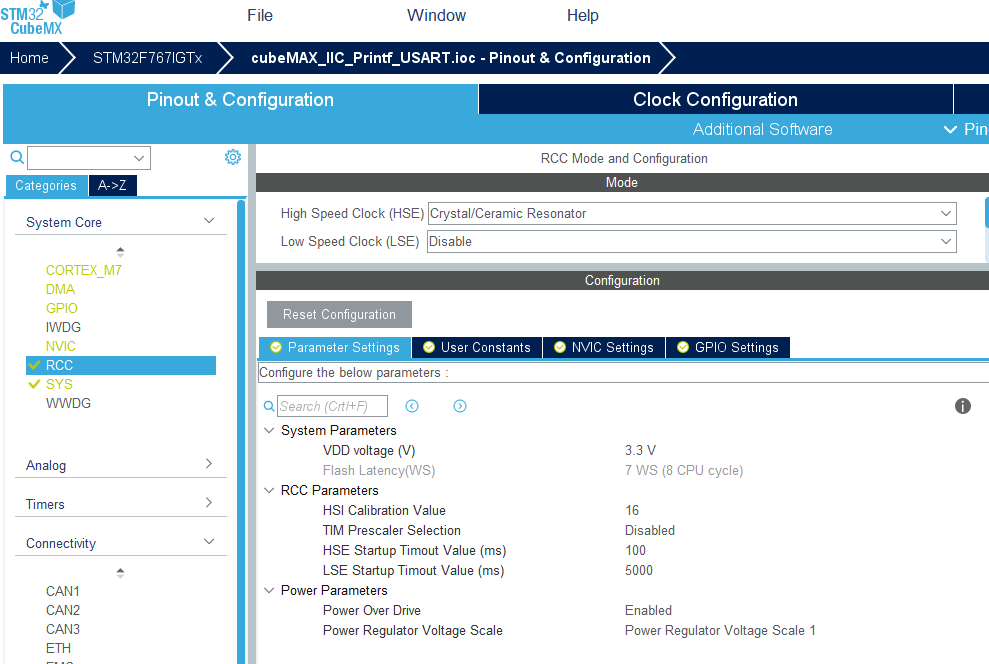Collapse the RCC Parameters group
989x664 pixels.
pos(269,490)
